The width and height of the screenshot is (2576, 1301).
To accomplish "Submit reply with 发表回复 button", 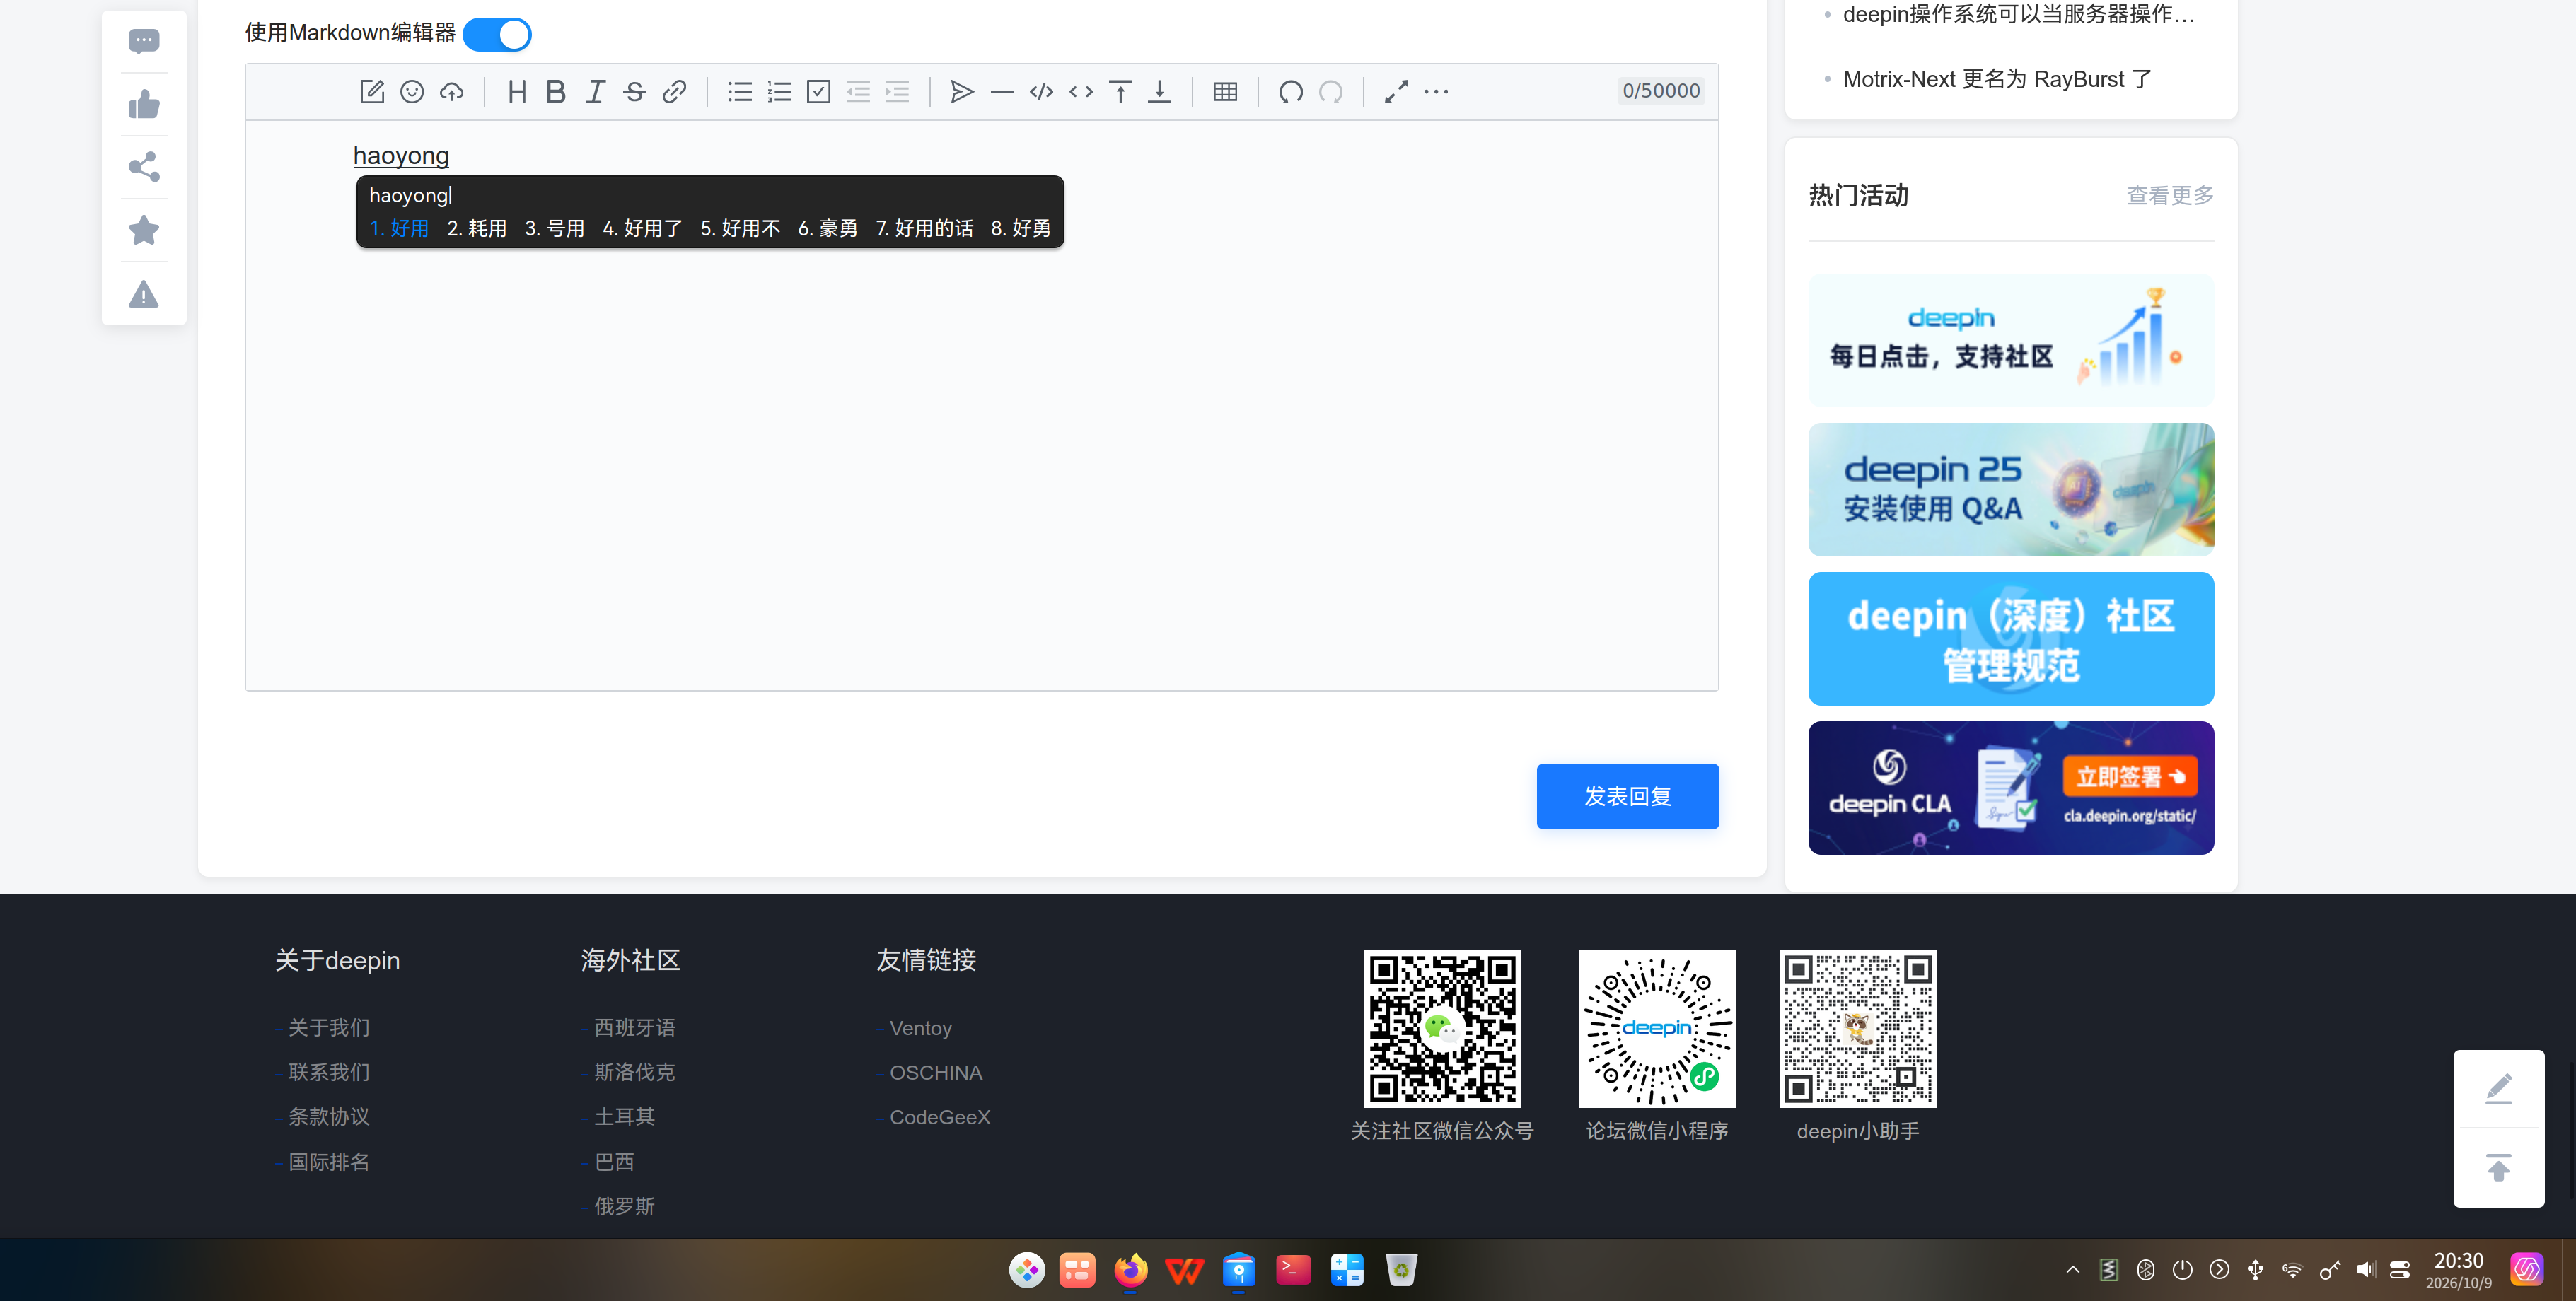I will (x=1628, y=796).
